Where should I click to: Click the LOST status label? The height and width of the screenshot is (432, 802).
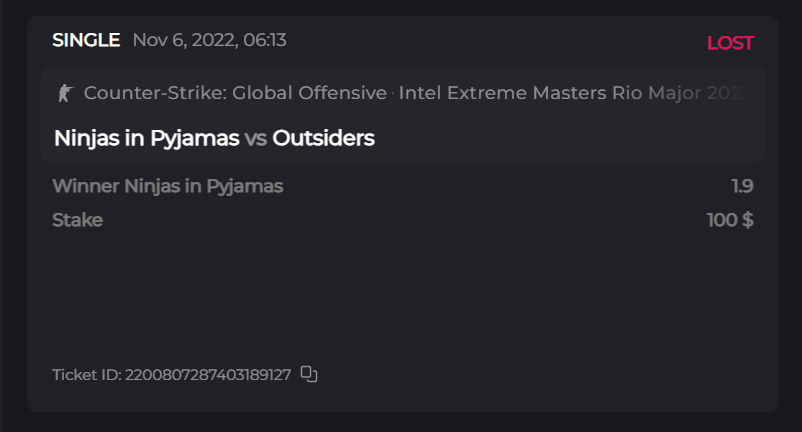point(730,43)
